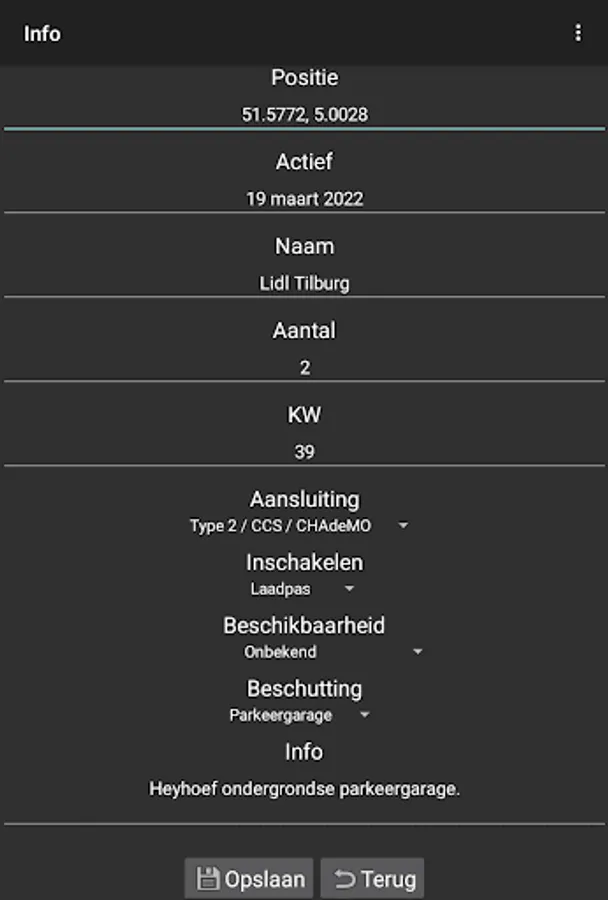
Task: Click the Actief date '19 maart 2022'
Action: [x=304, y=198]
